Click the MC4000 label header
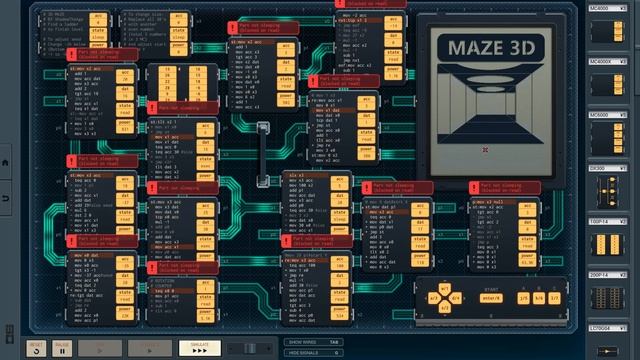640x360 pixels. tap(608, 8)
